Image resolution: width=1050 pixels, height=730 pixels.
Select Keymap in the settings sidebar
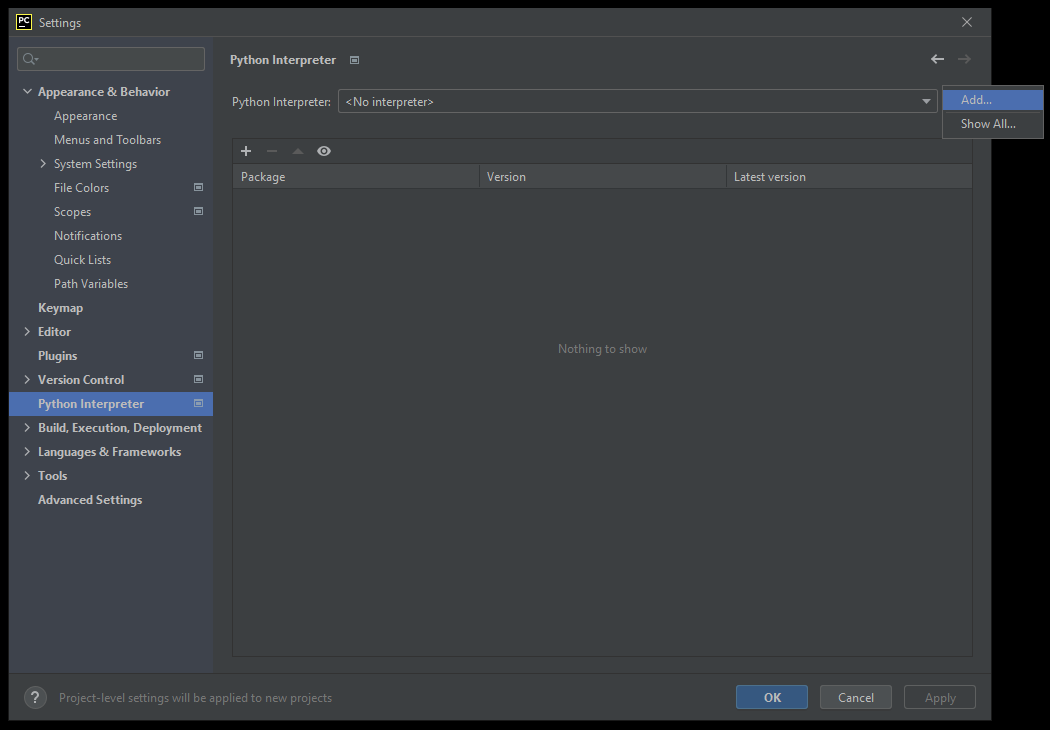(x=60, y=307)
